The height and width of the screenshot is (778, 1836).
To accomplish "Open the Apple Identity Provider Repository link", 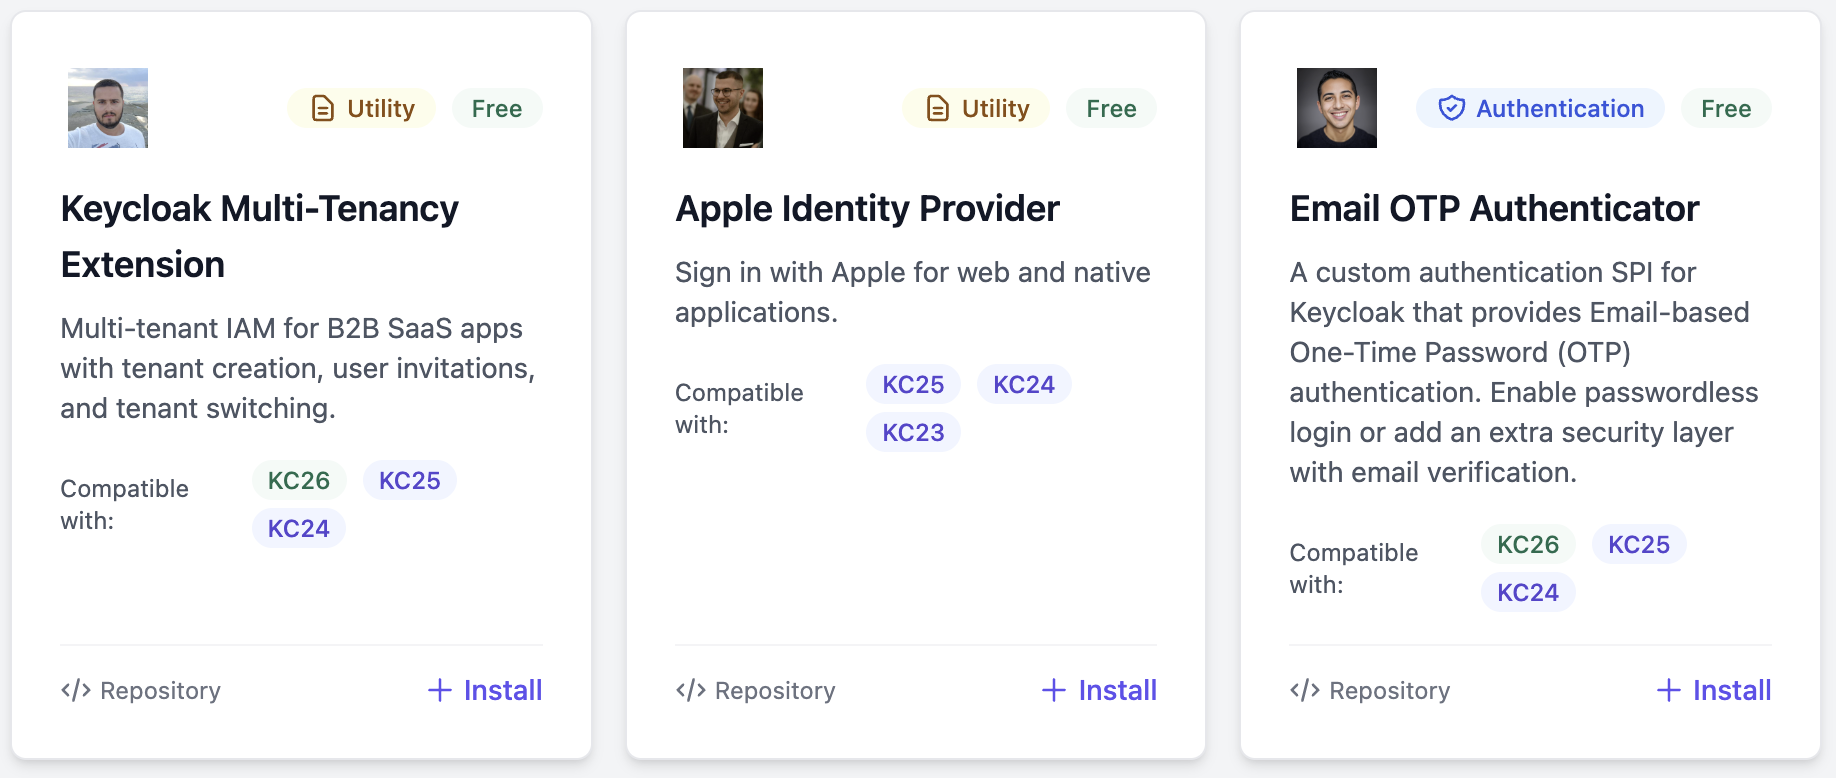I will (x=775, y=691).
